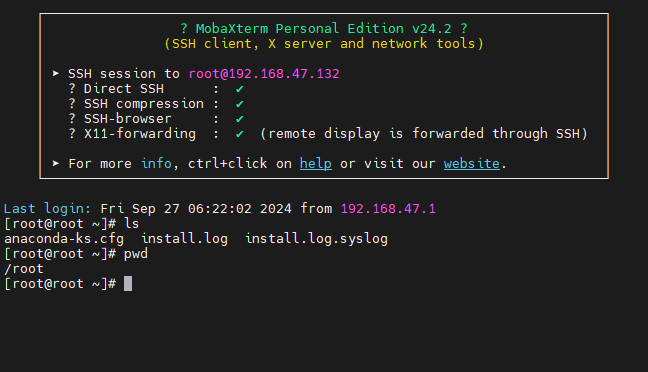Click the install.log.syslog file name

317,238
